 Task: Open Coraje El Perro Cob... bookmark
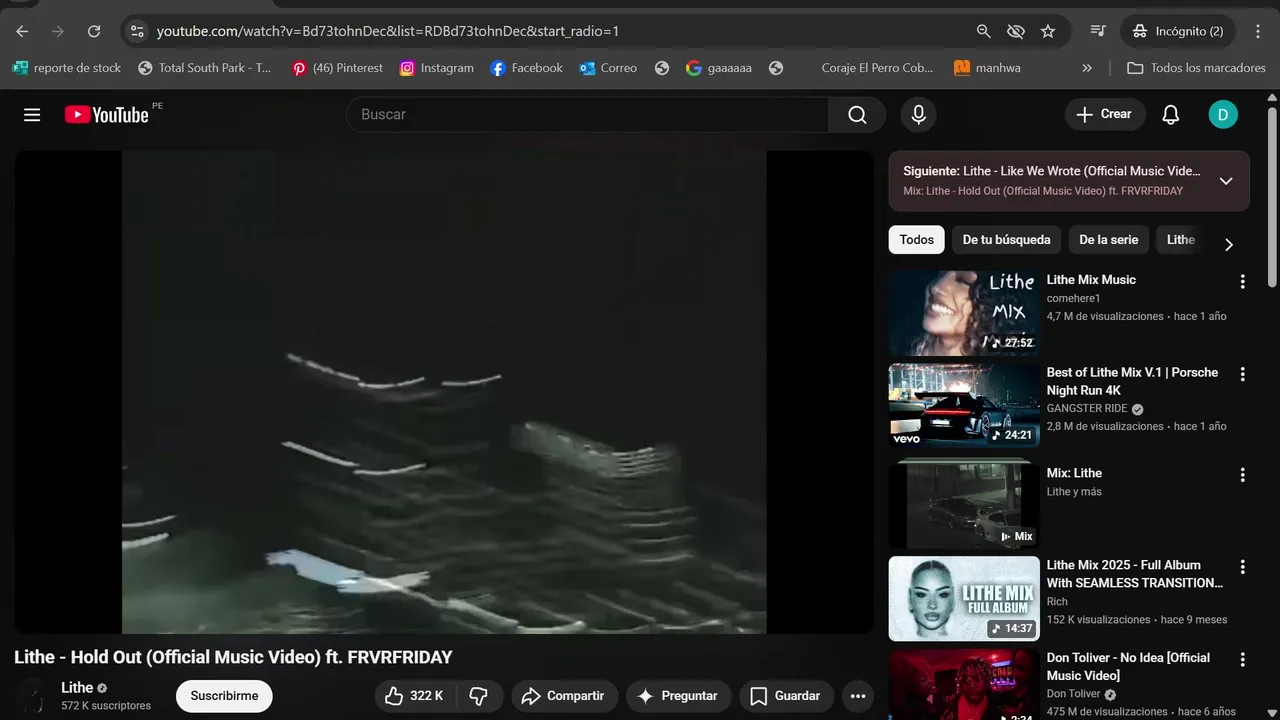click(877, 68)
